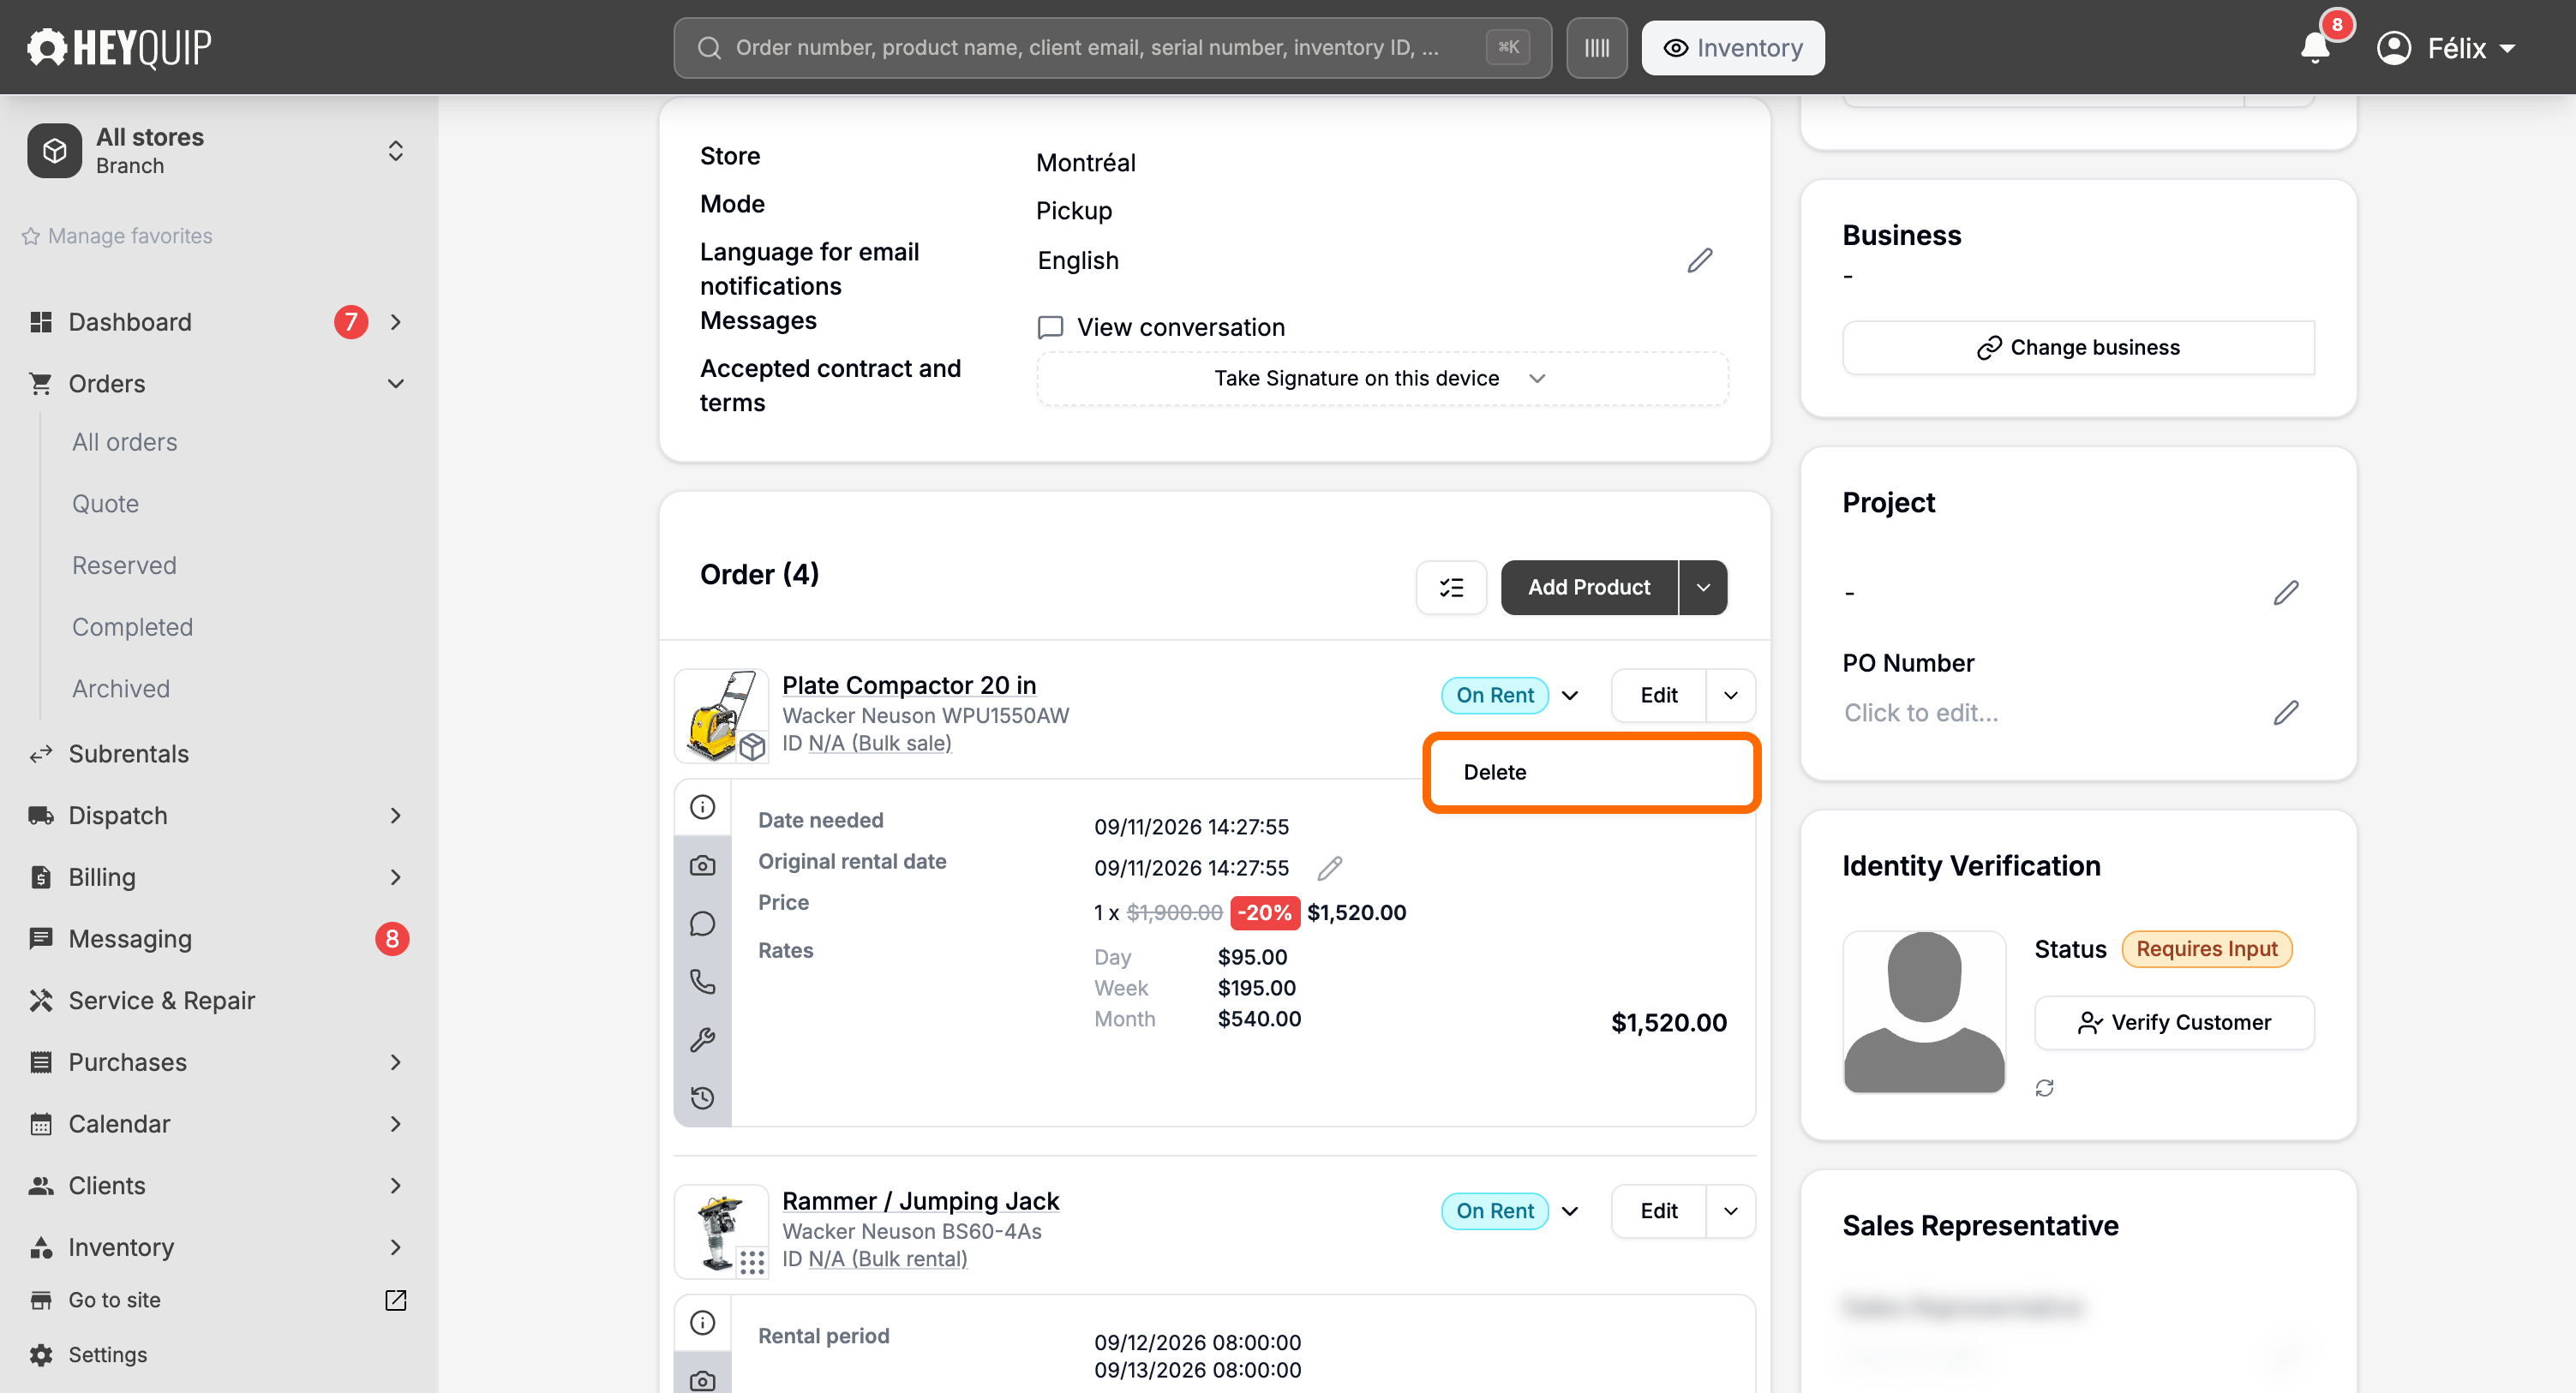Image resolution: width=2576 pixels, height=1393 pixels.
Task: Click the Edit button for Rammer
Action: 1659,1211
